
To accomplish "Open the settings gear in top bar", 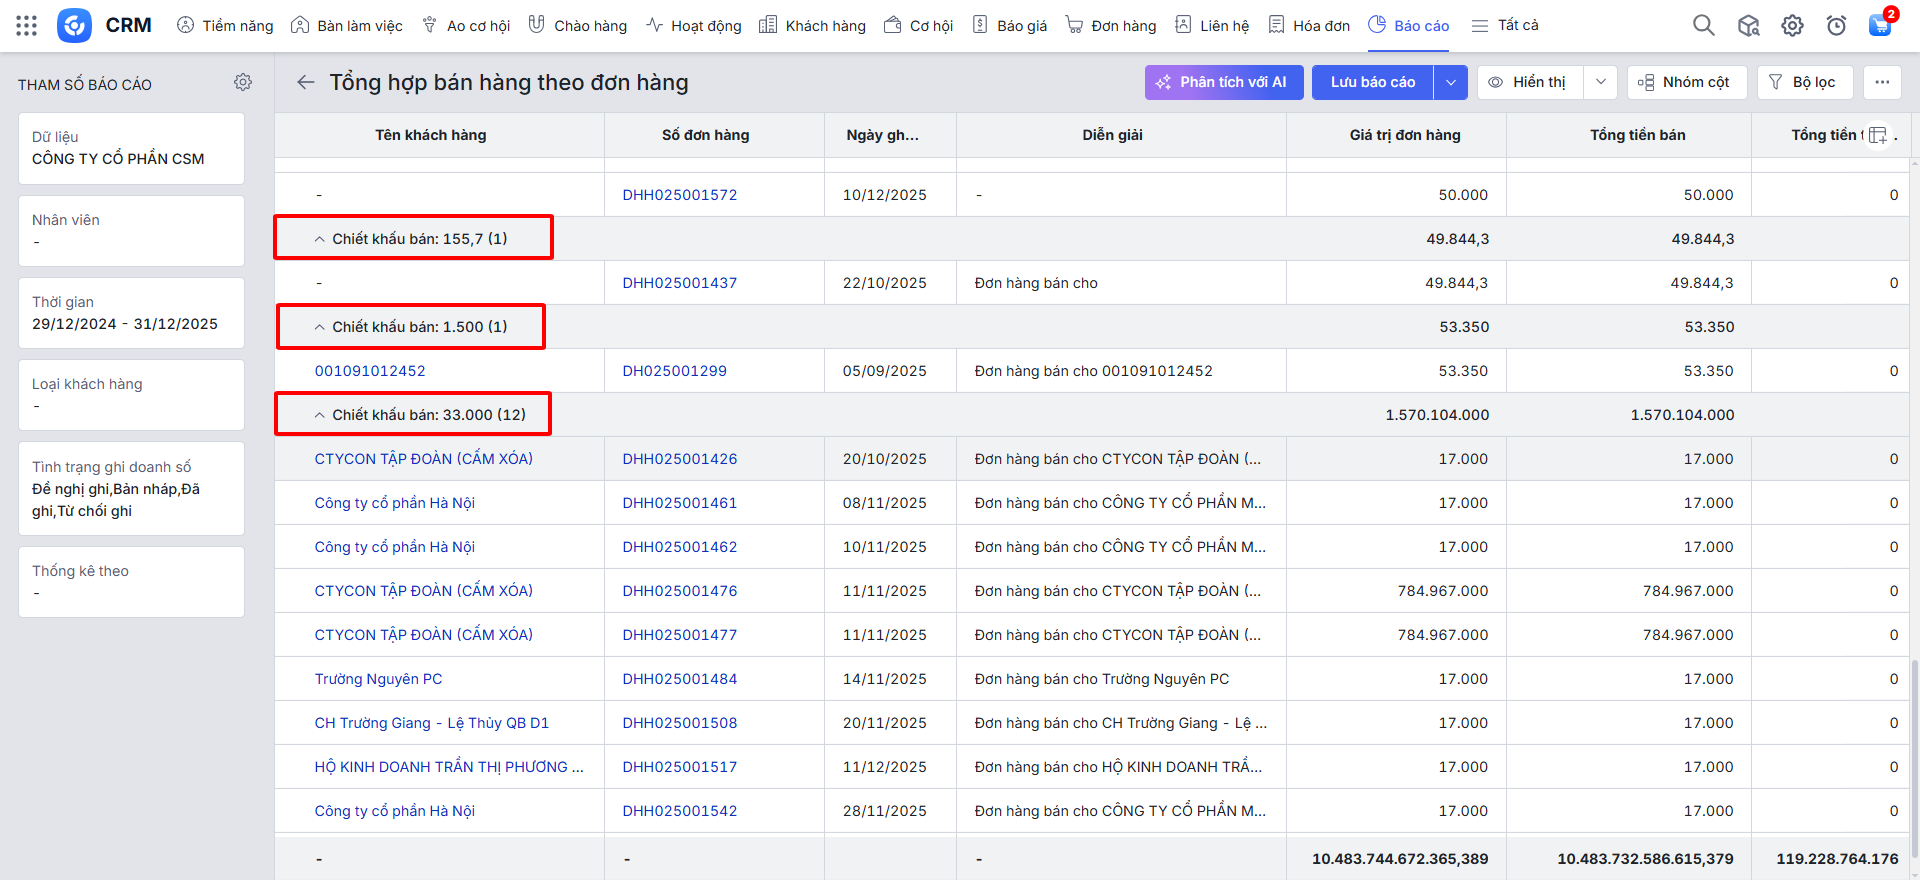I will (x=1792, y=25).
